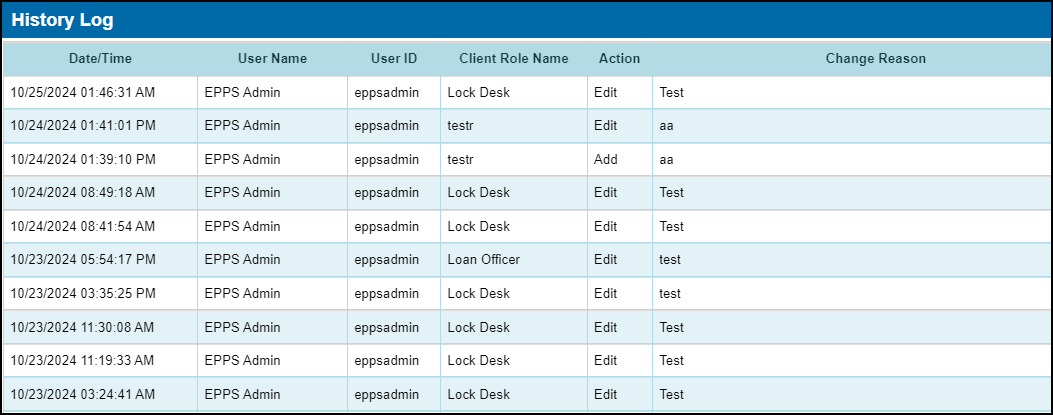This screenshot has height=415, width=1053.
Task: Sort by the Action column header
Action: pos(619,58)
